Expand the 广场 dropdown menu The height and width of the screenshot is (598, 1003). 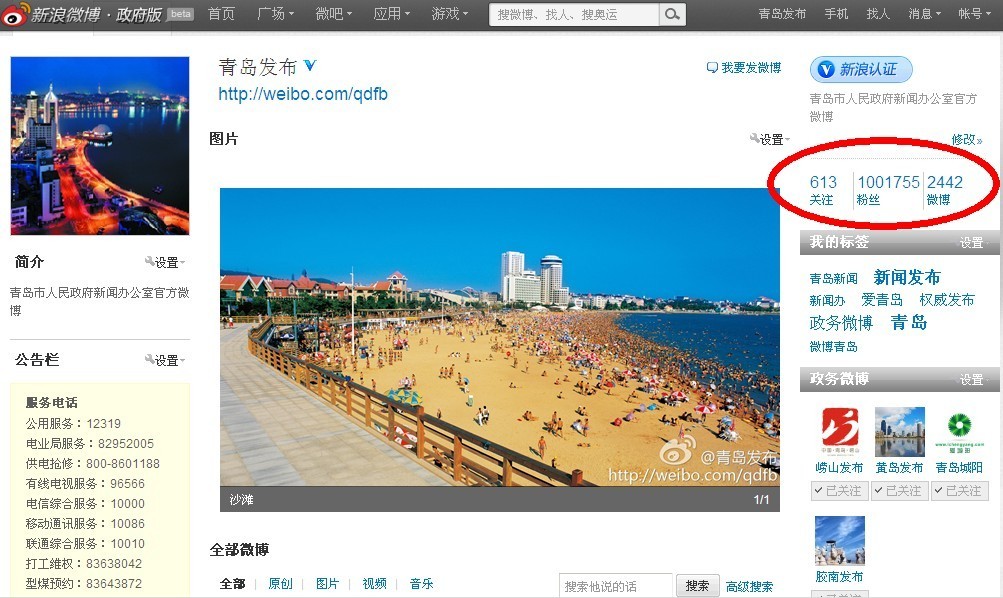coord(275,13)
